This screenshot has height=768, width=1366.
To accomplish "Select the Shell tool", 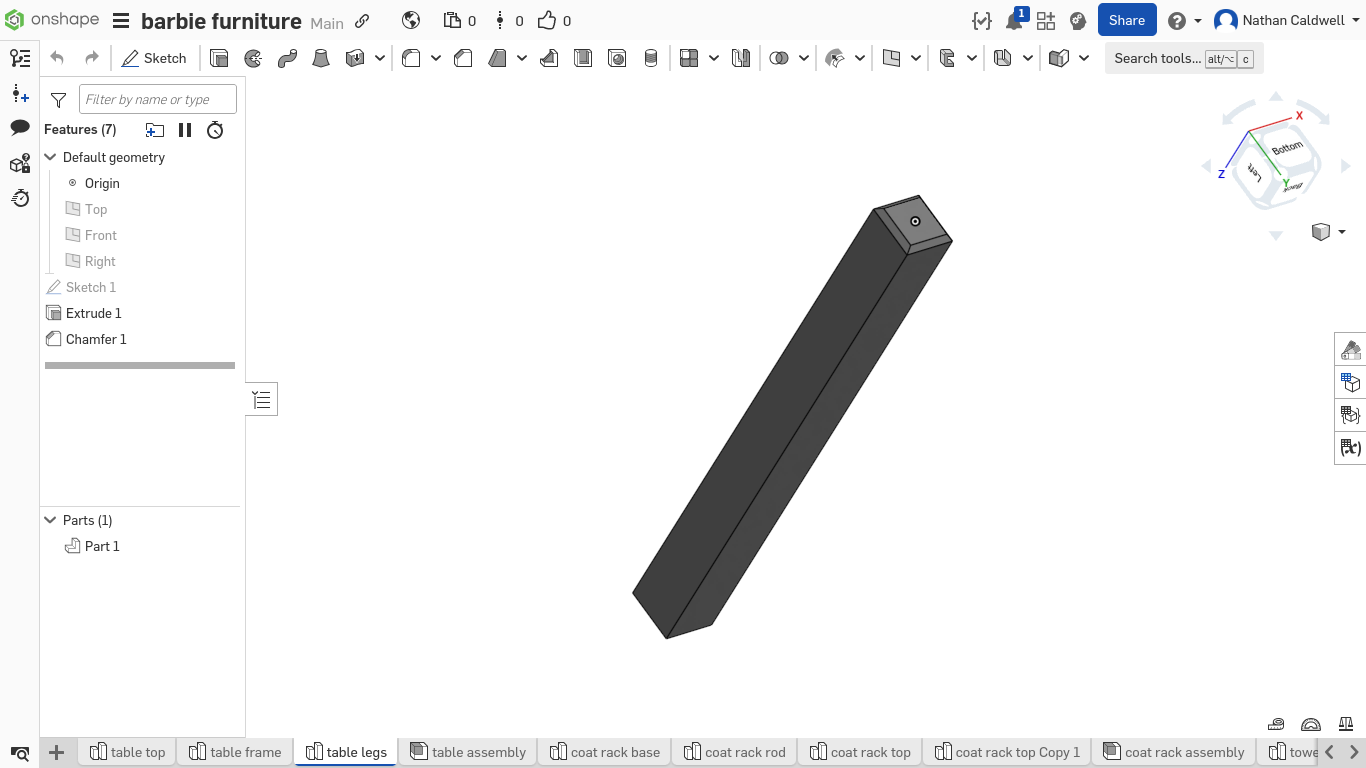I will 583,58.
